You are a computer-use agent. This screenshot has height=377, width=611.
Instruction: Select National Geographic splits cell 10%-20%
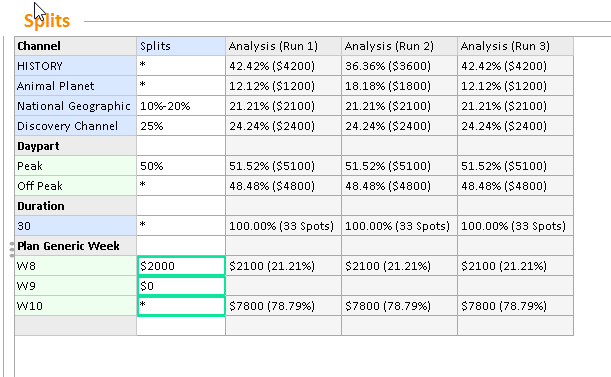tap(181, 106)
